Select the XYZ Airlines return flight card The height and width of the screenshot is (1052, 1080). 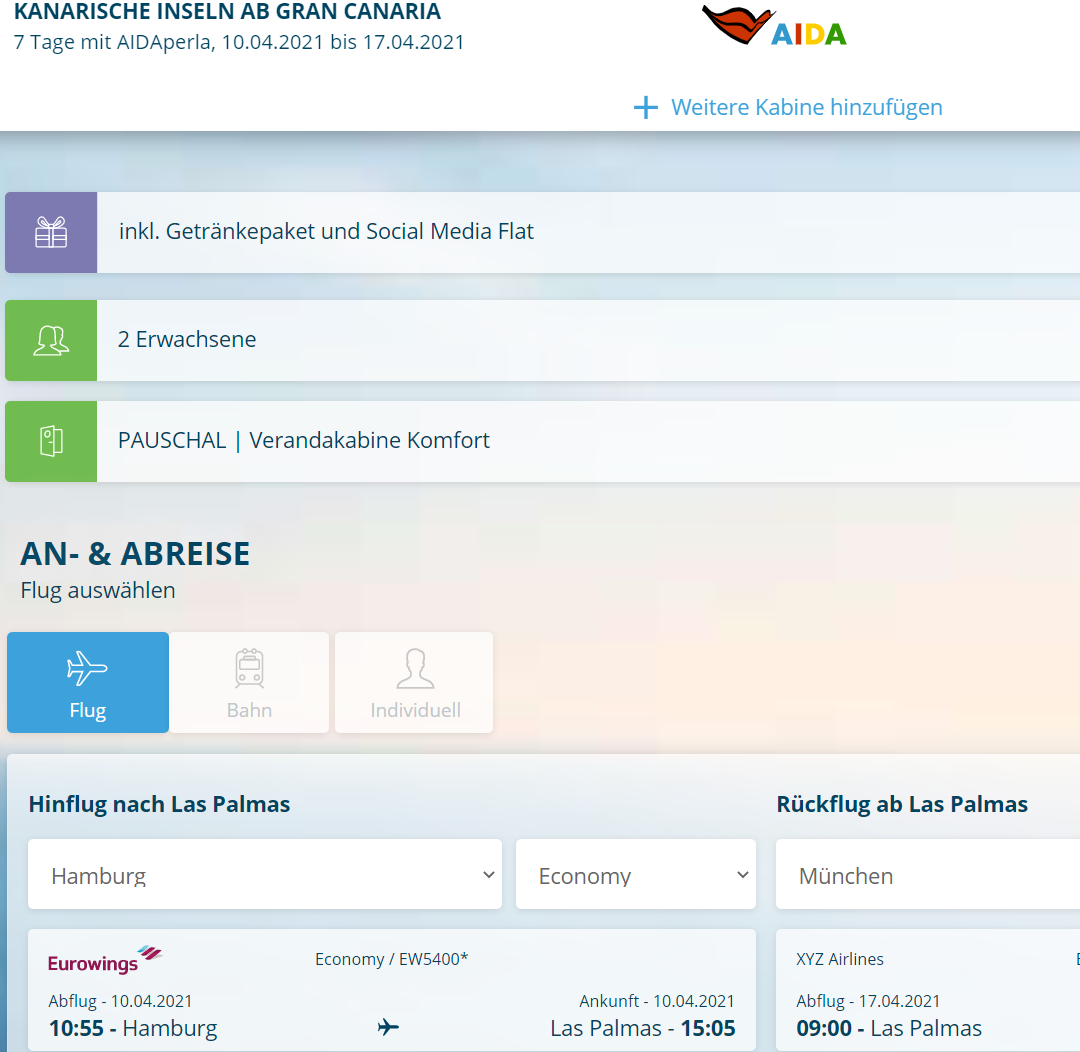(928, 991)
